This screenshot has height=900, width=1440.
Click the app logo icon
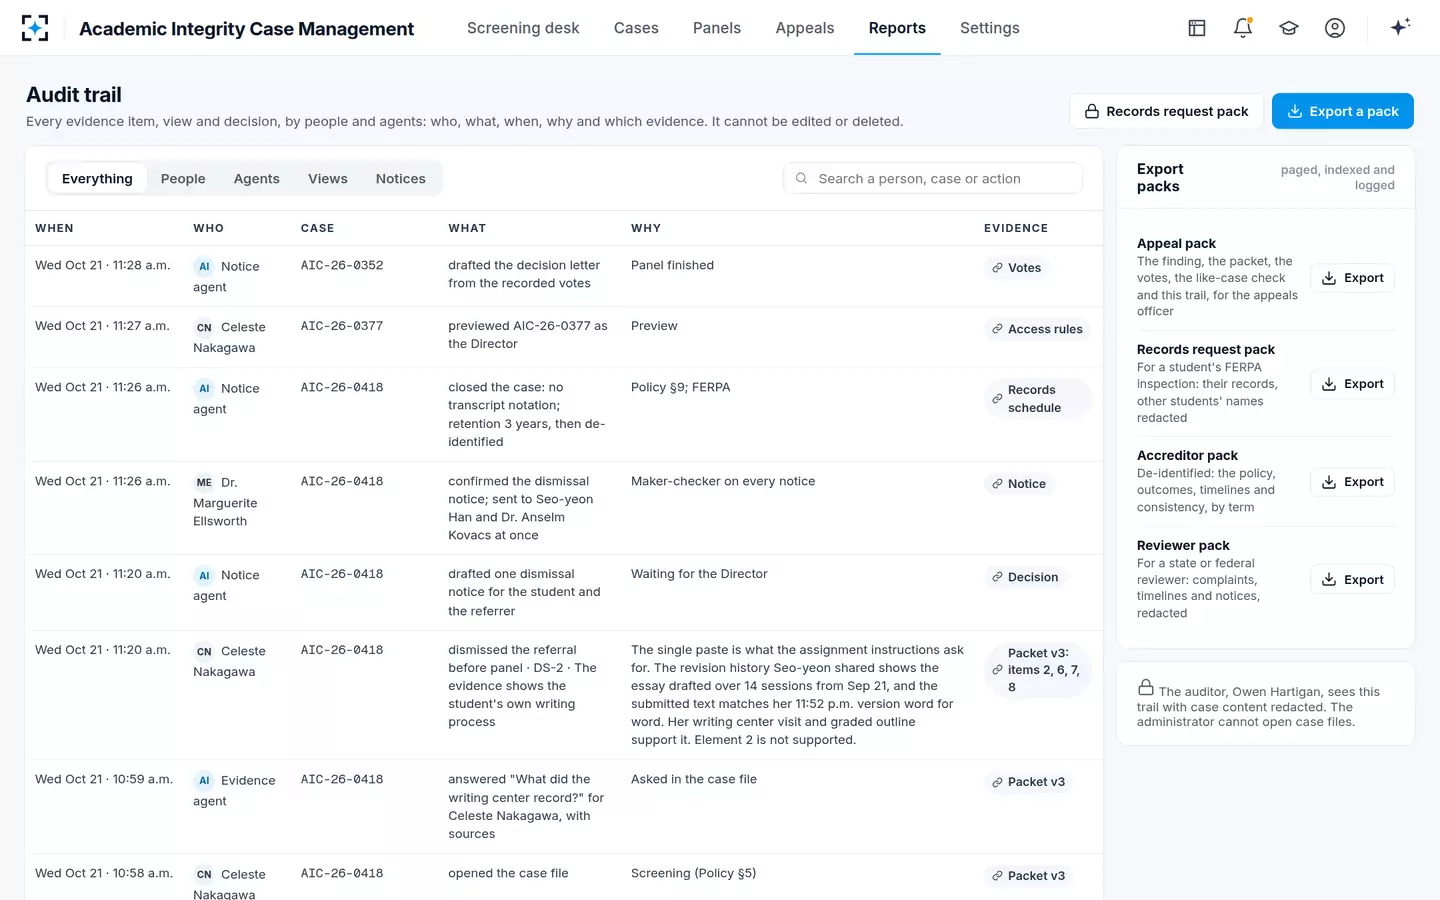[35, 28]
